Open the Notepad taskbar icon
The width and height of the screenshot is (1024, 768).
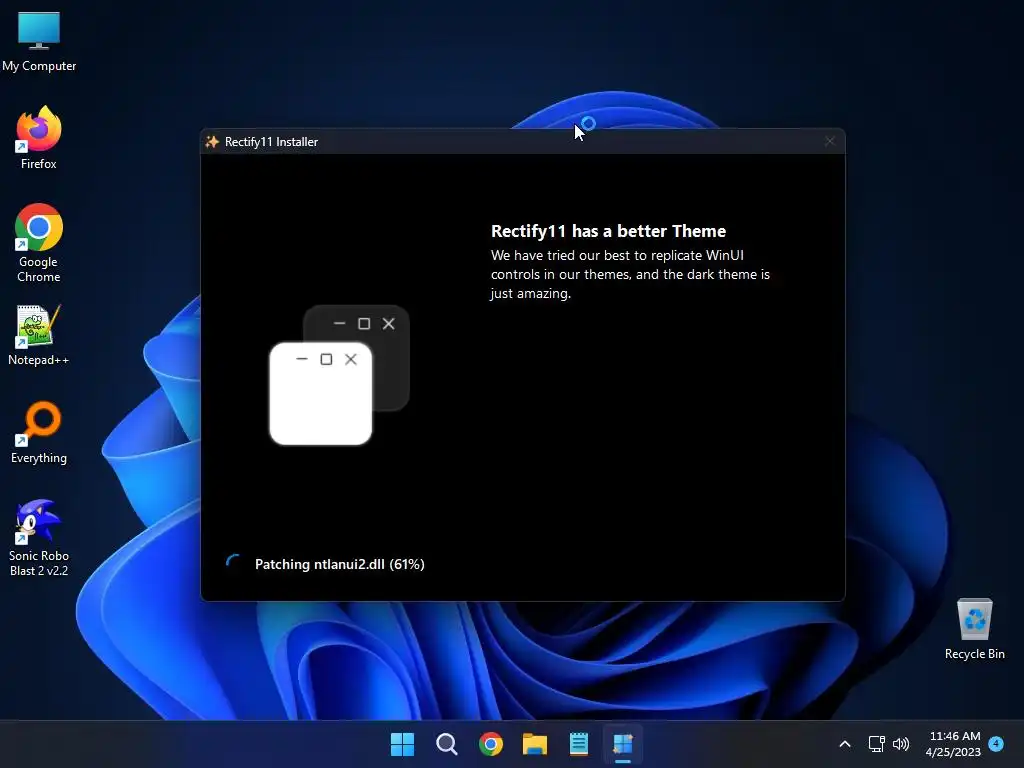(x=579, y=744)
